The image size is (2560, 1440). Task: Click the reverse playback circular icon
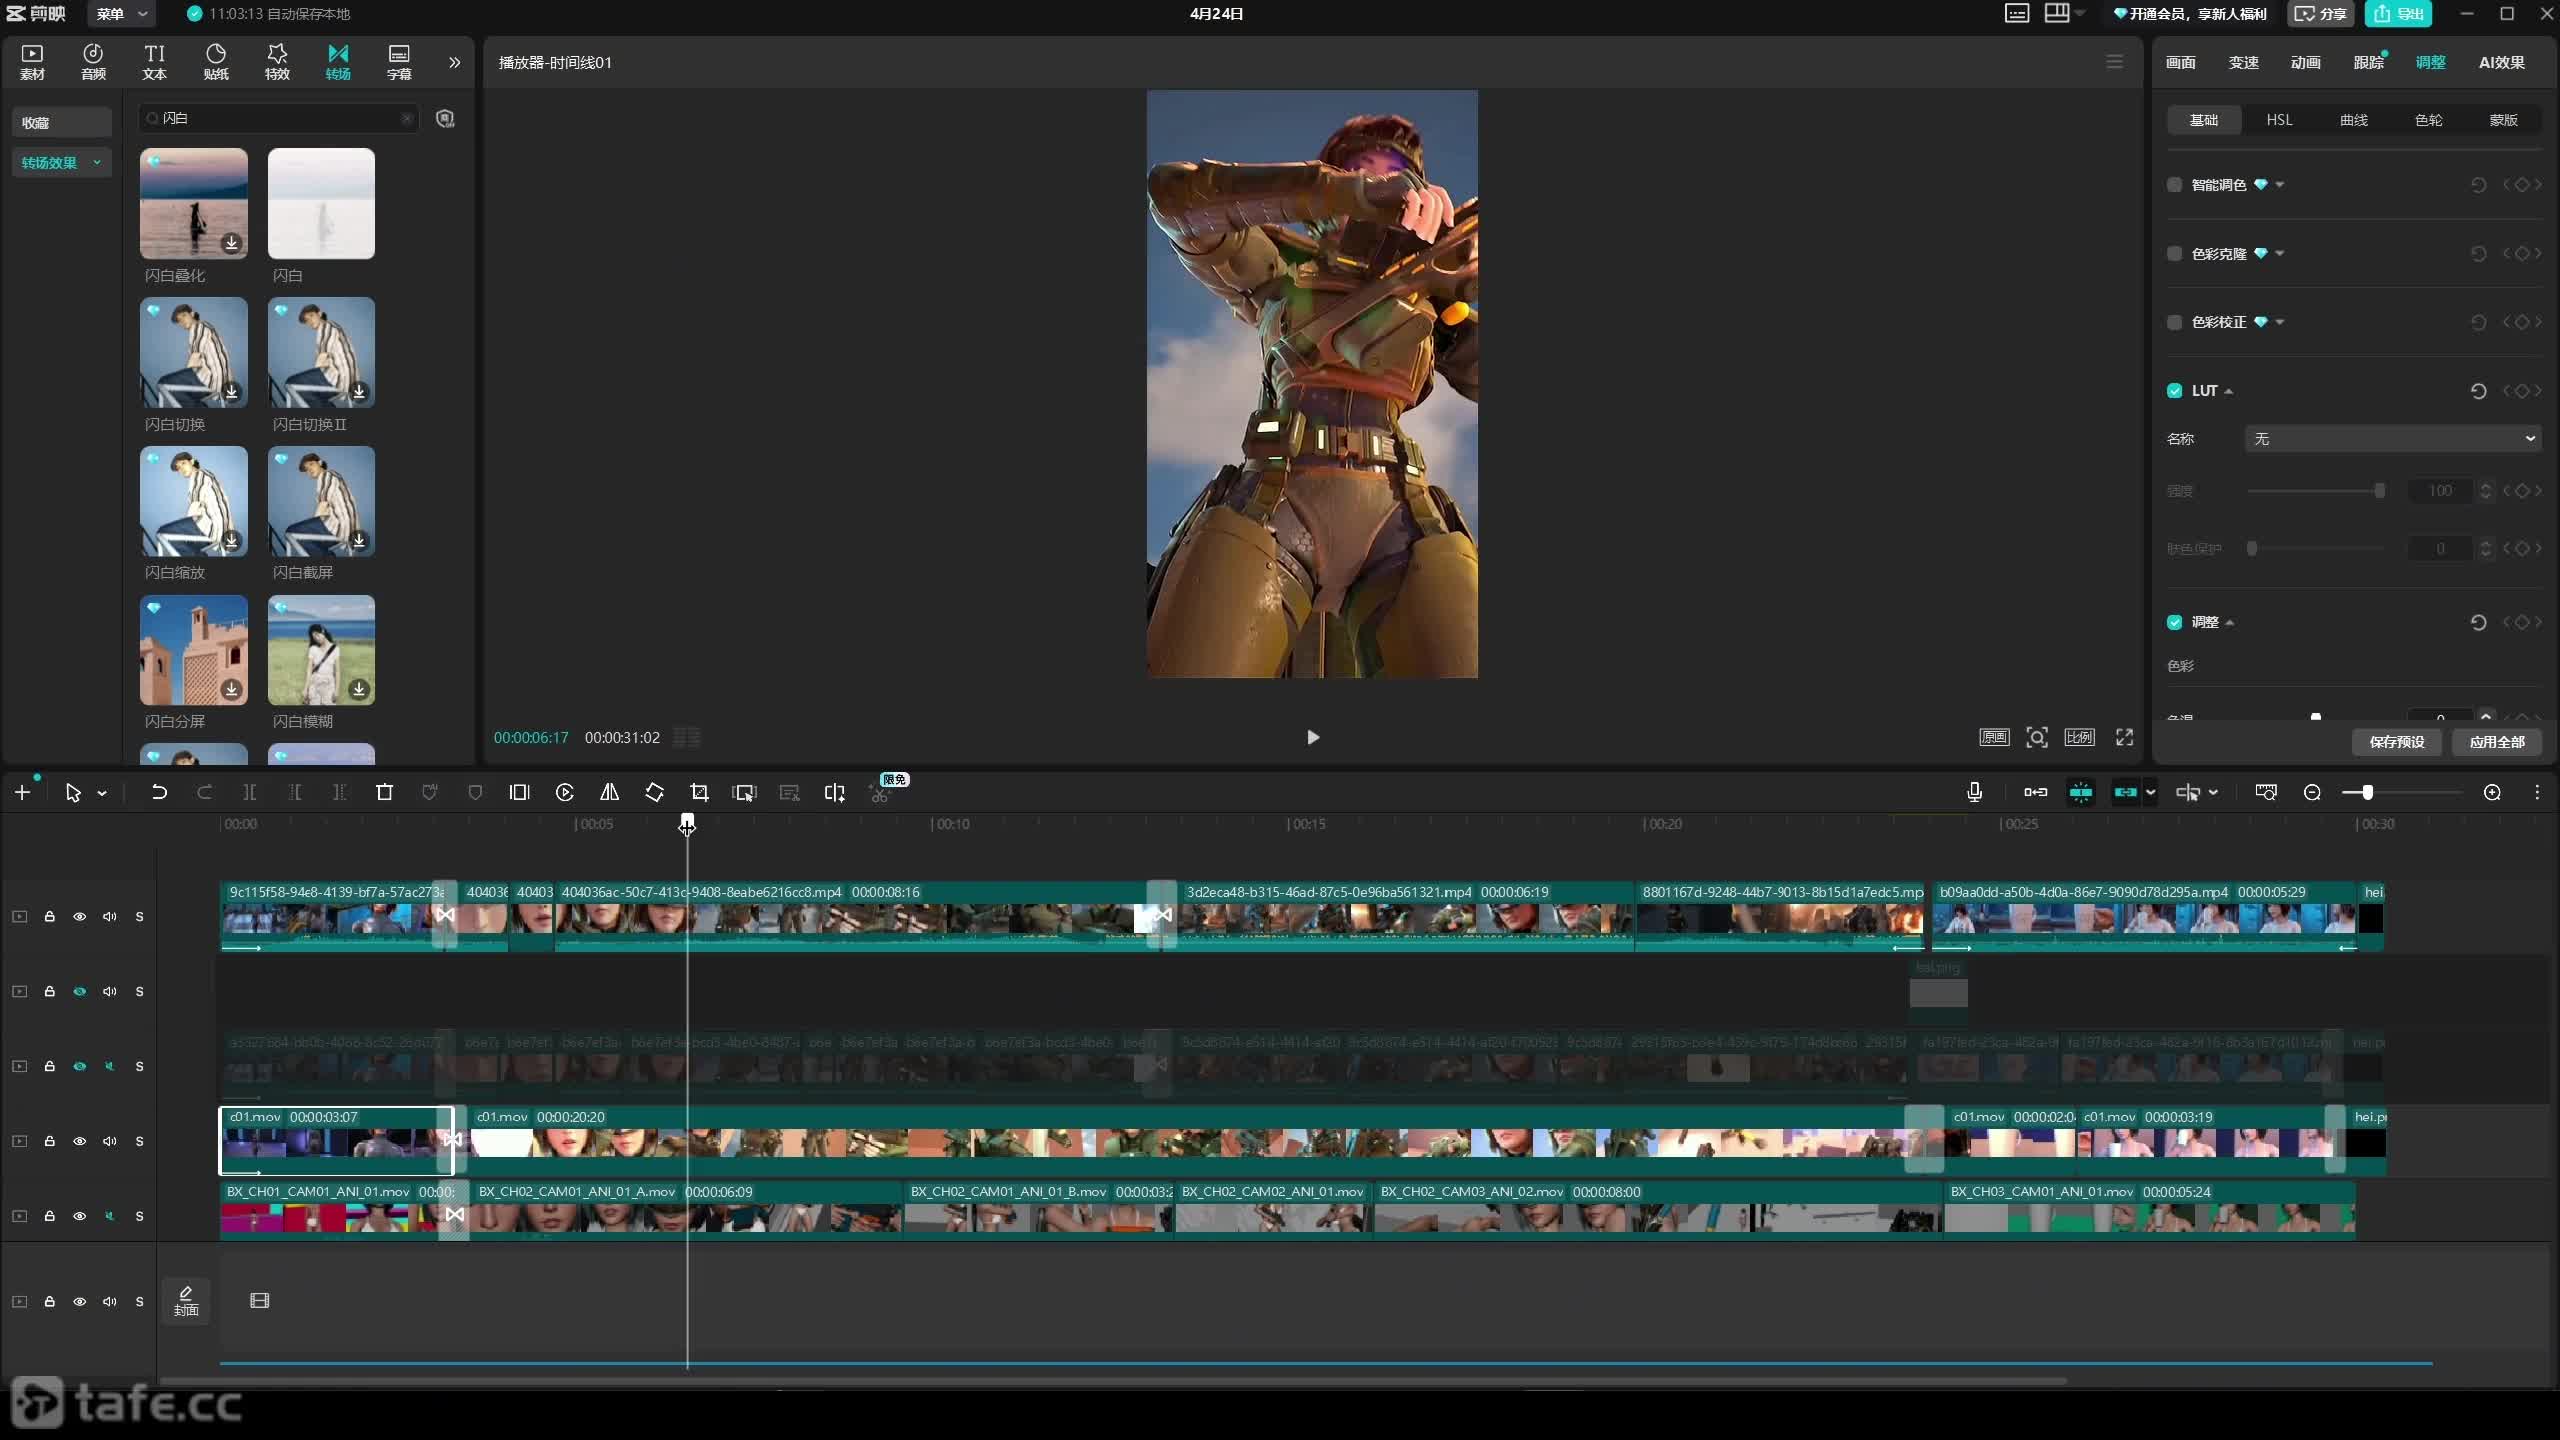click(x=564, y=792)
